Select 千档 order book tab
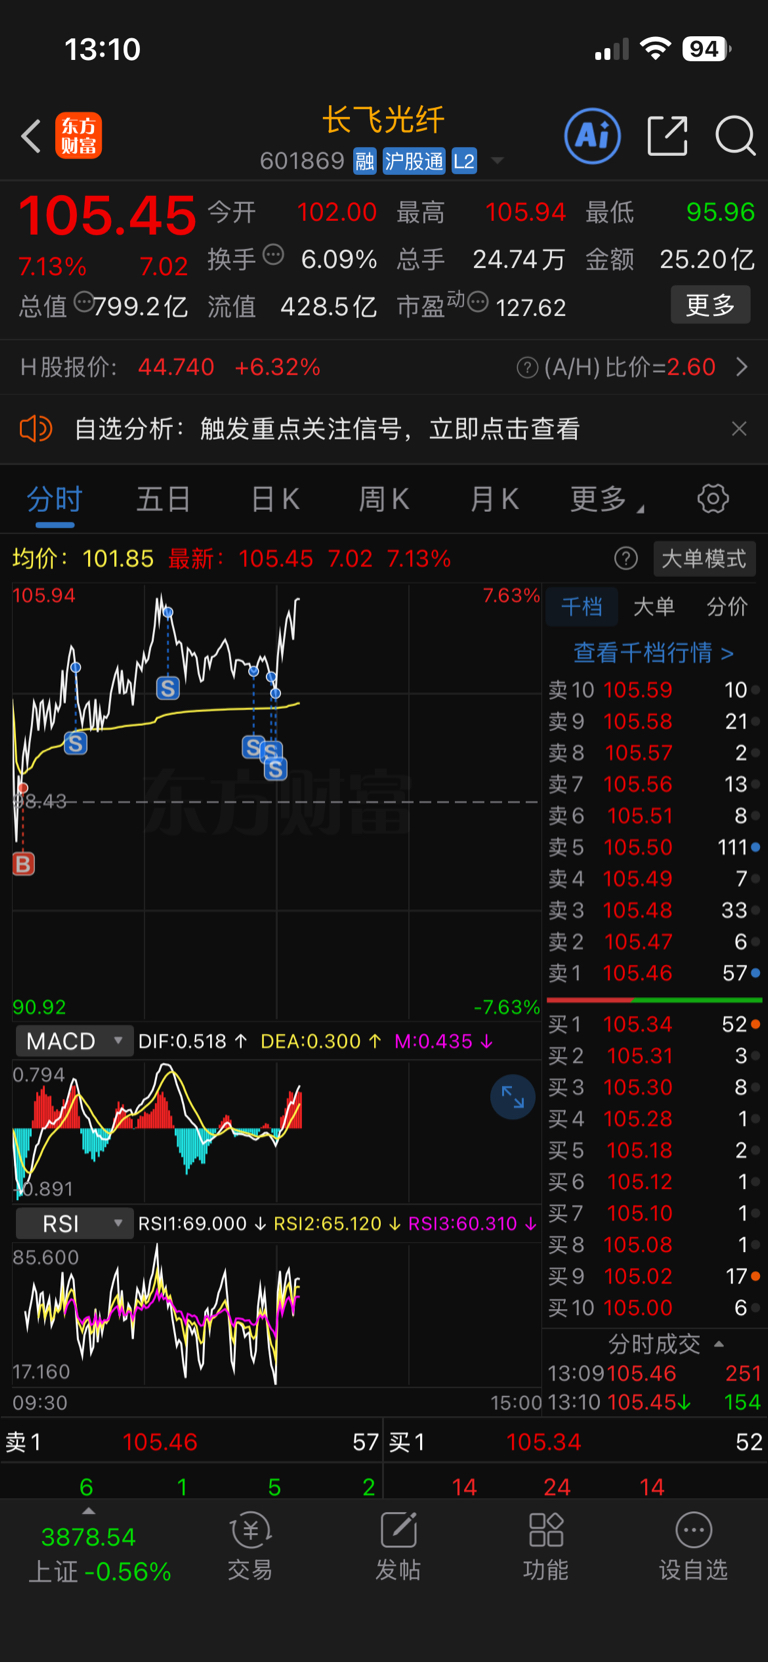The width and height of the screenshot is (768, 1663). tap(581, 606)
